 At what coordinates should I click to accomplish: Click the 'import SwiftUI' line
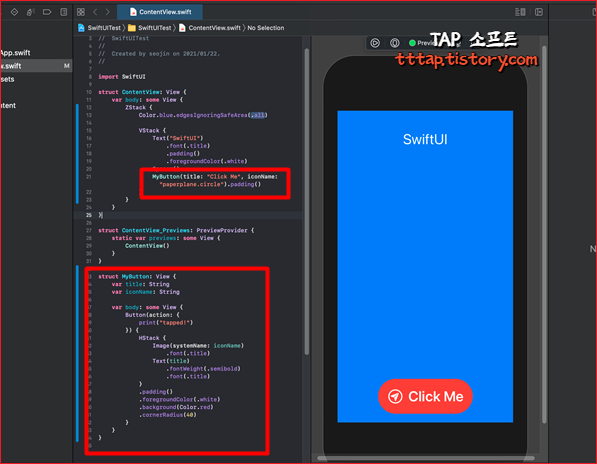point(122,77)
